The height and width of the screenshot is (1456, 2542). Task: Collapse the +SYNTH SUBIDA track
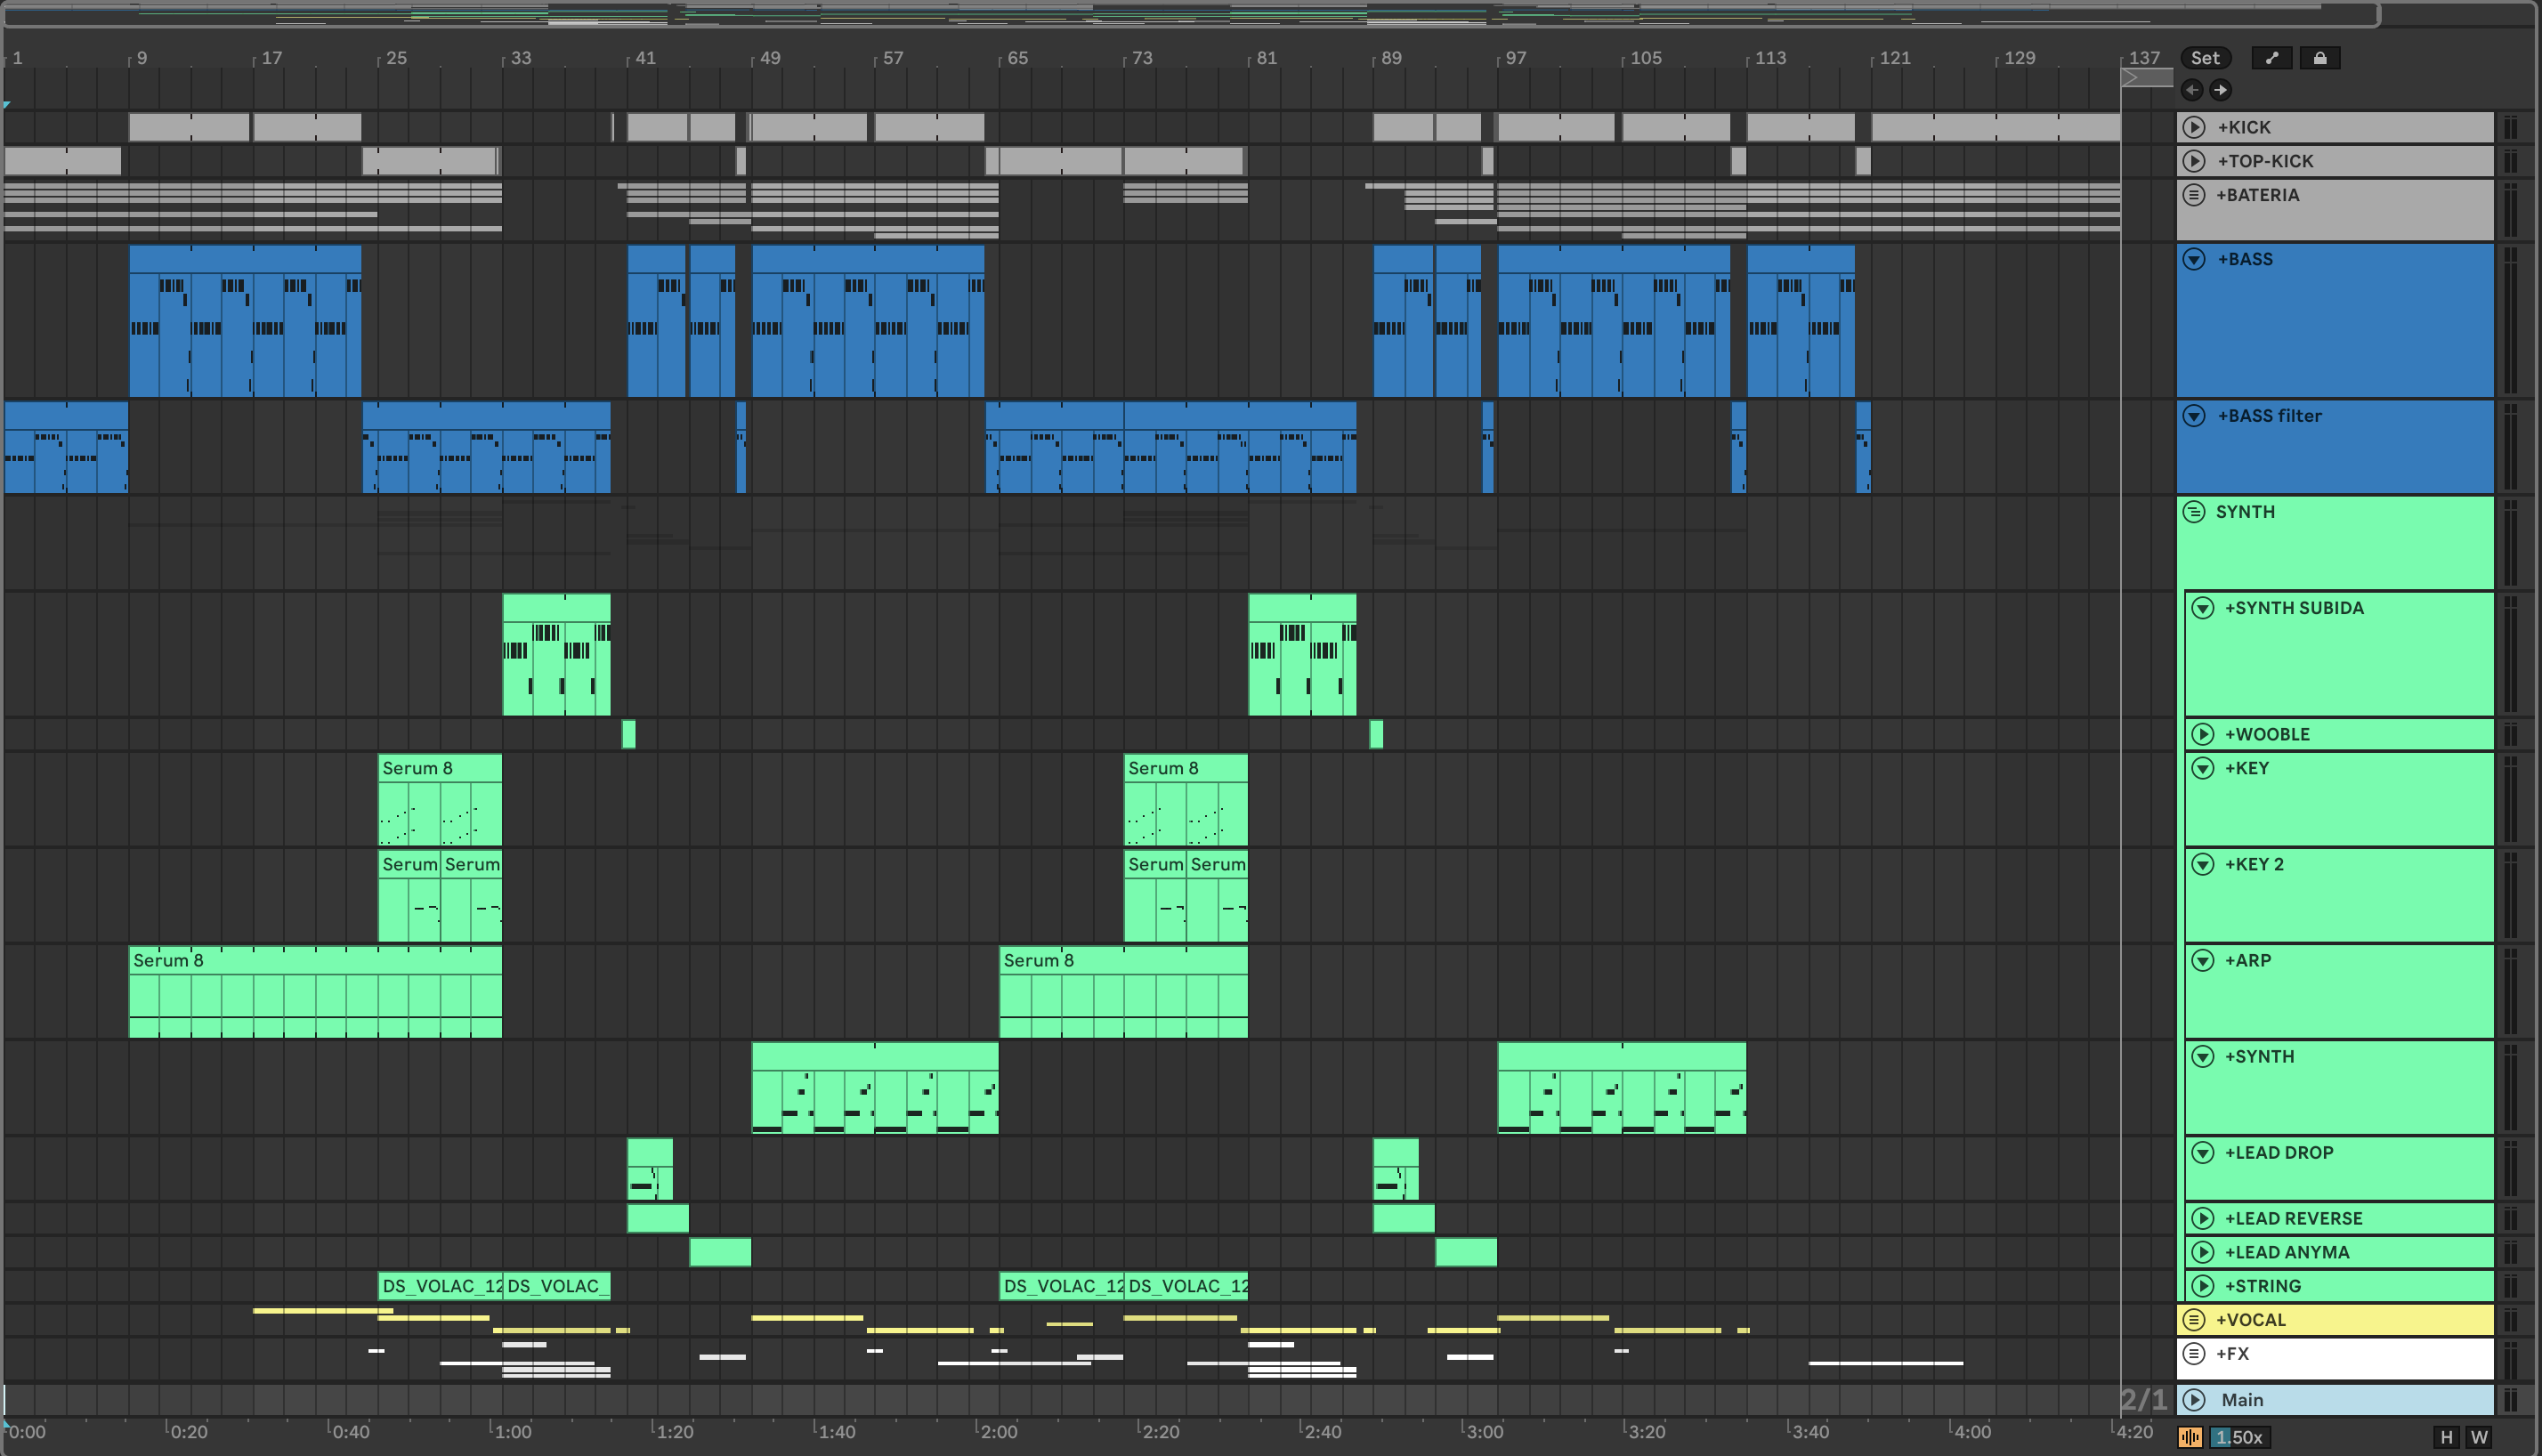click(x=2203, y=608)
